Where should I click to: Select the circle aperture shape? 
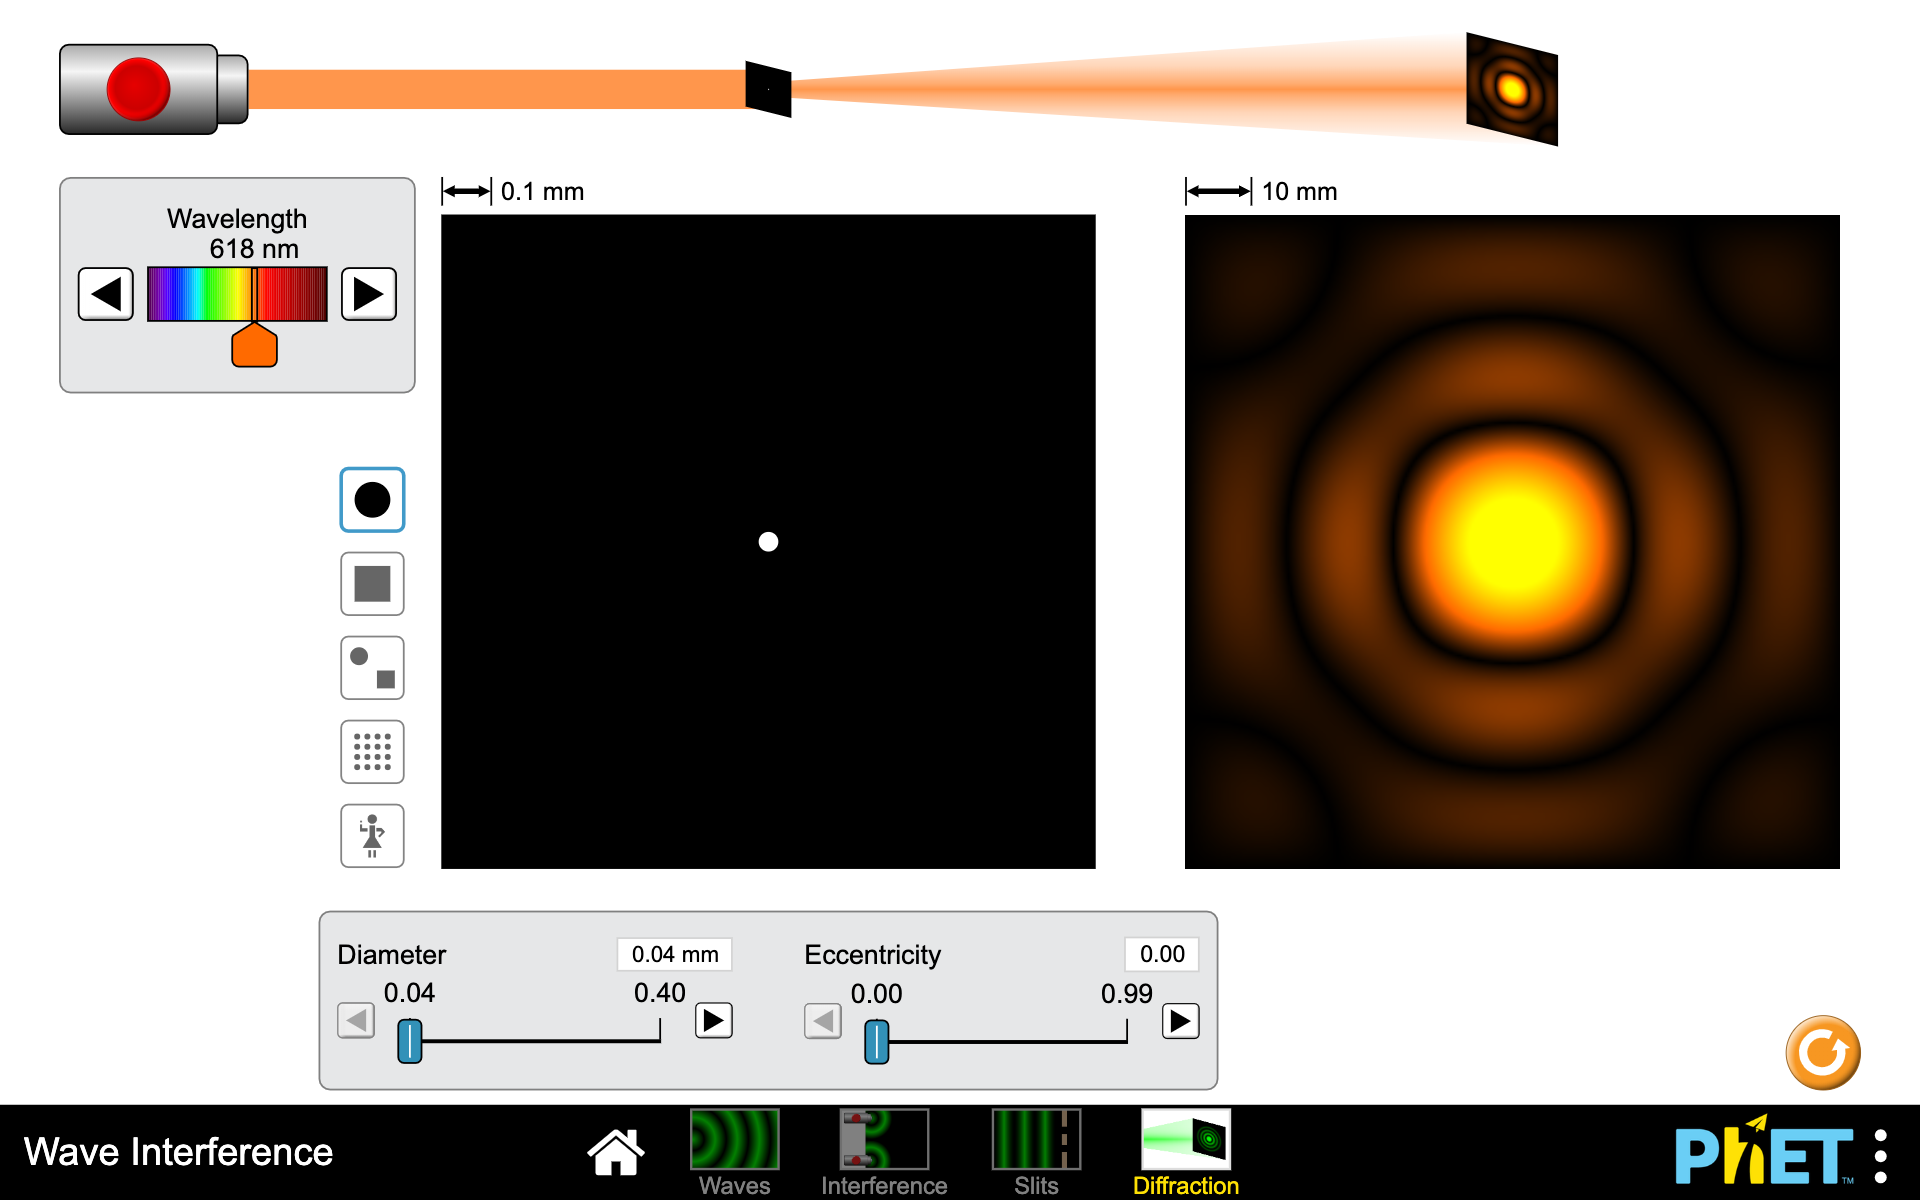tap(371, 500)
